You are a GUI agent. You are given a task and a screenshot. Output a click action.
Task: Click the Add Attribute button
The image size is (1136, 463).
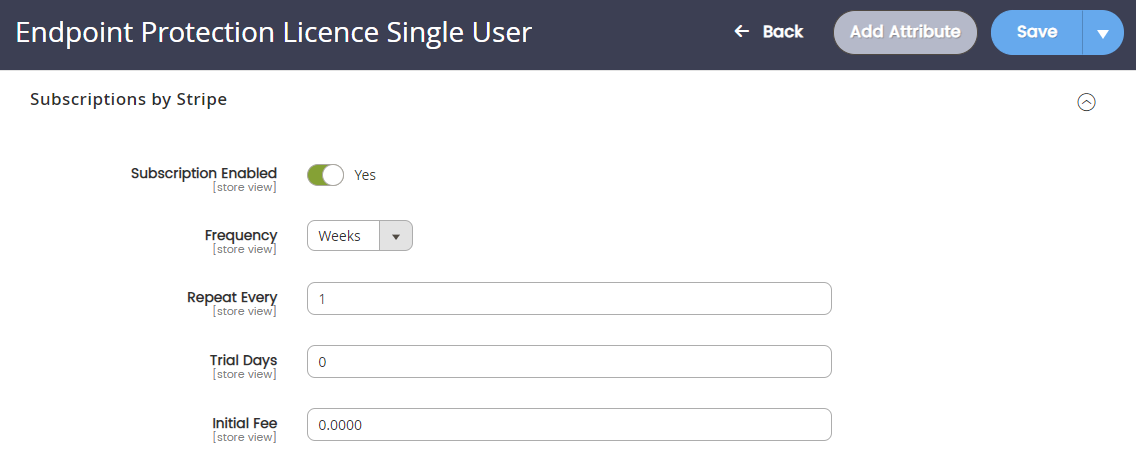click(905, 32)
